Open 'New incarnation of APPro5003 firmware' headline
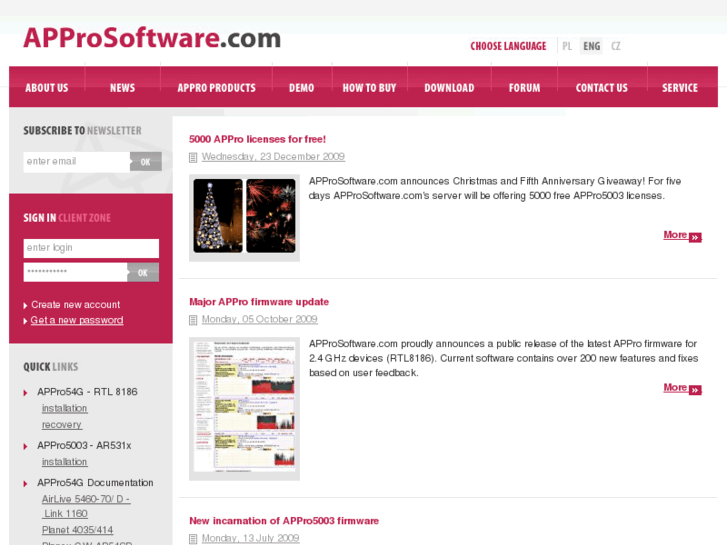The image size is (727, 545). pyautogui.click(x=284, y=521)
